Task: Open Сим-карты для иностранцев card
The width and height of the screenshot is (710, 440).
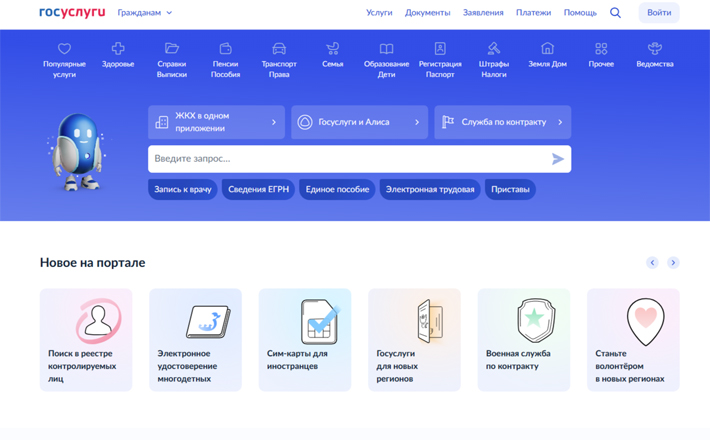Action: [305, 340]
